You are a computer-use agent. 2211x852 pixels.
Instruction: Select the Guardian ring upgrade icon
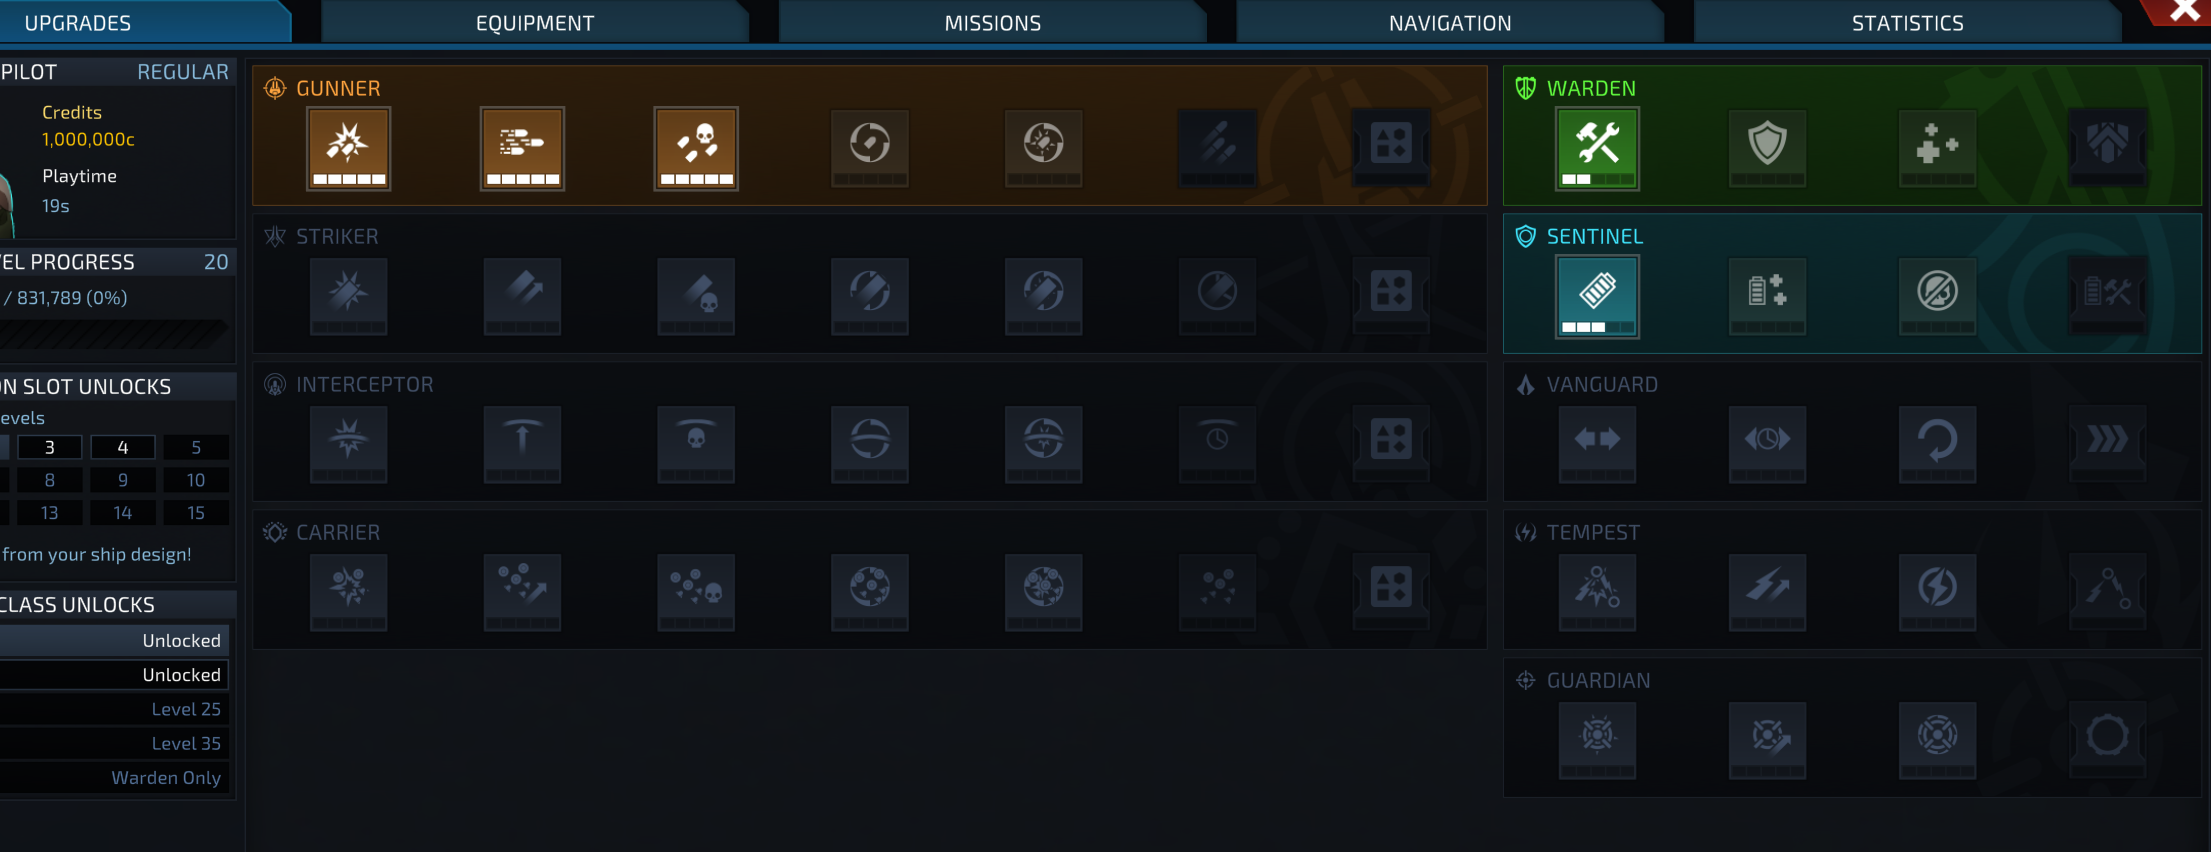(2107, 740)
